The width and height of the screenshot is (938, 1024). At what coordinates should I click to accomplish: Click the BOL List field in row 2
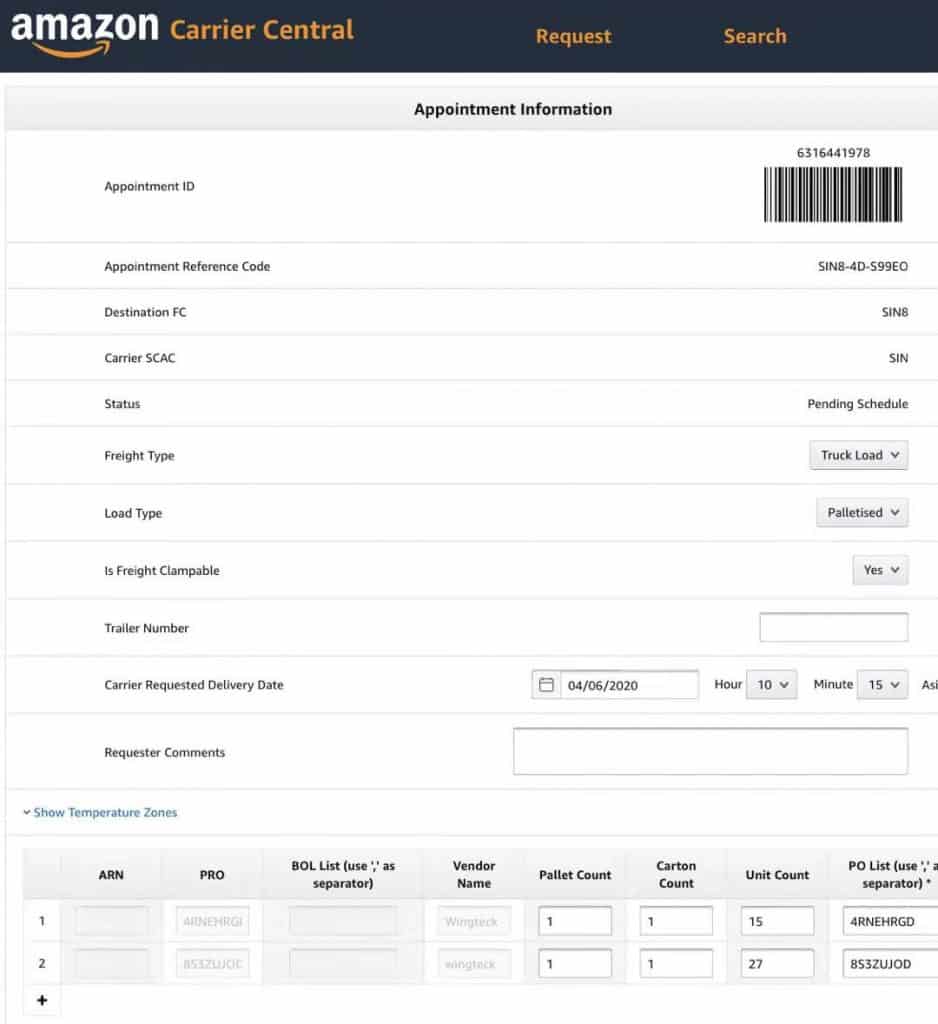(x=343, y=963)
